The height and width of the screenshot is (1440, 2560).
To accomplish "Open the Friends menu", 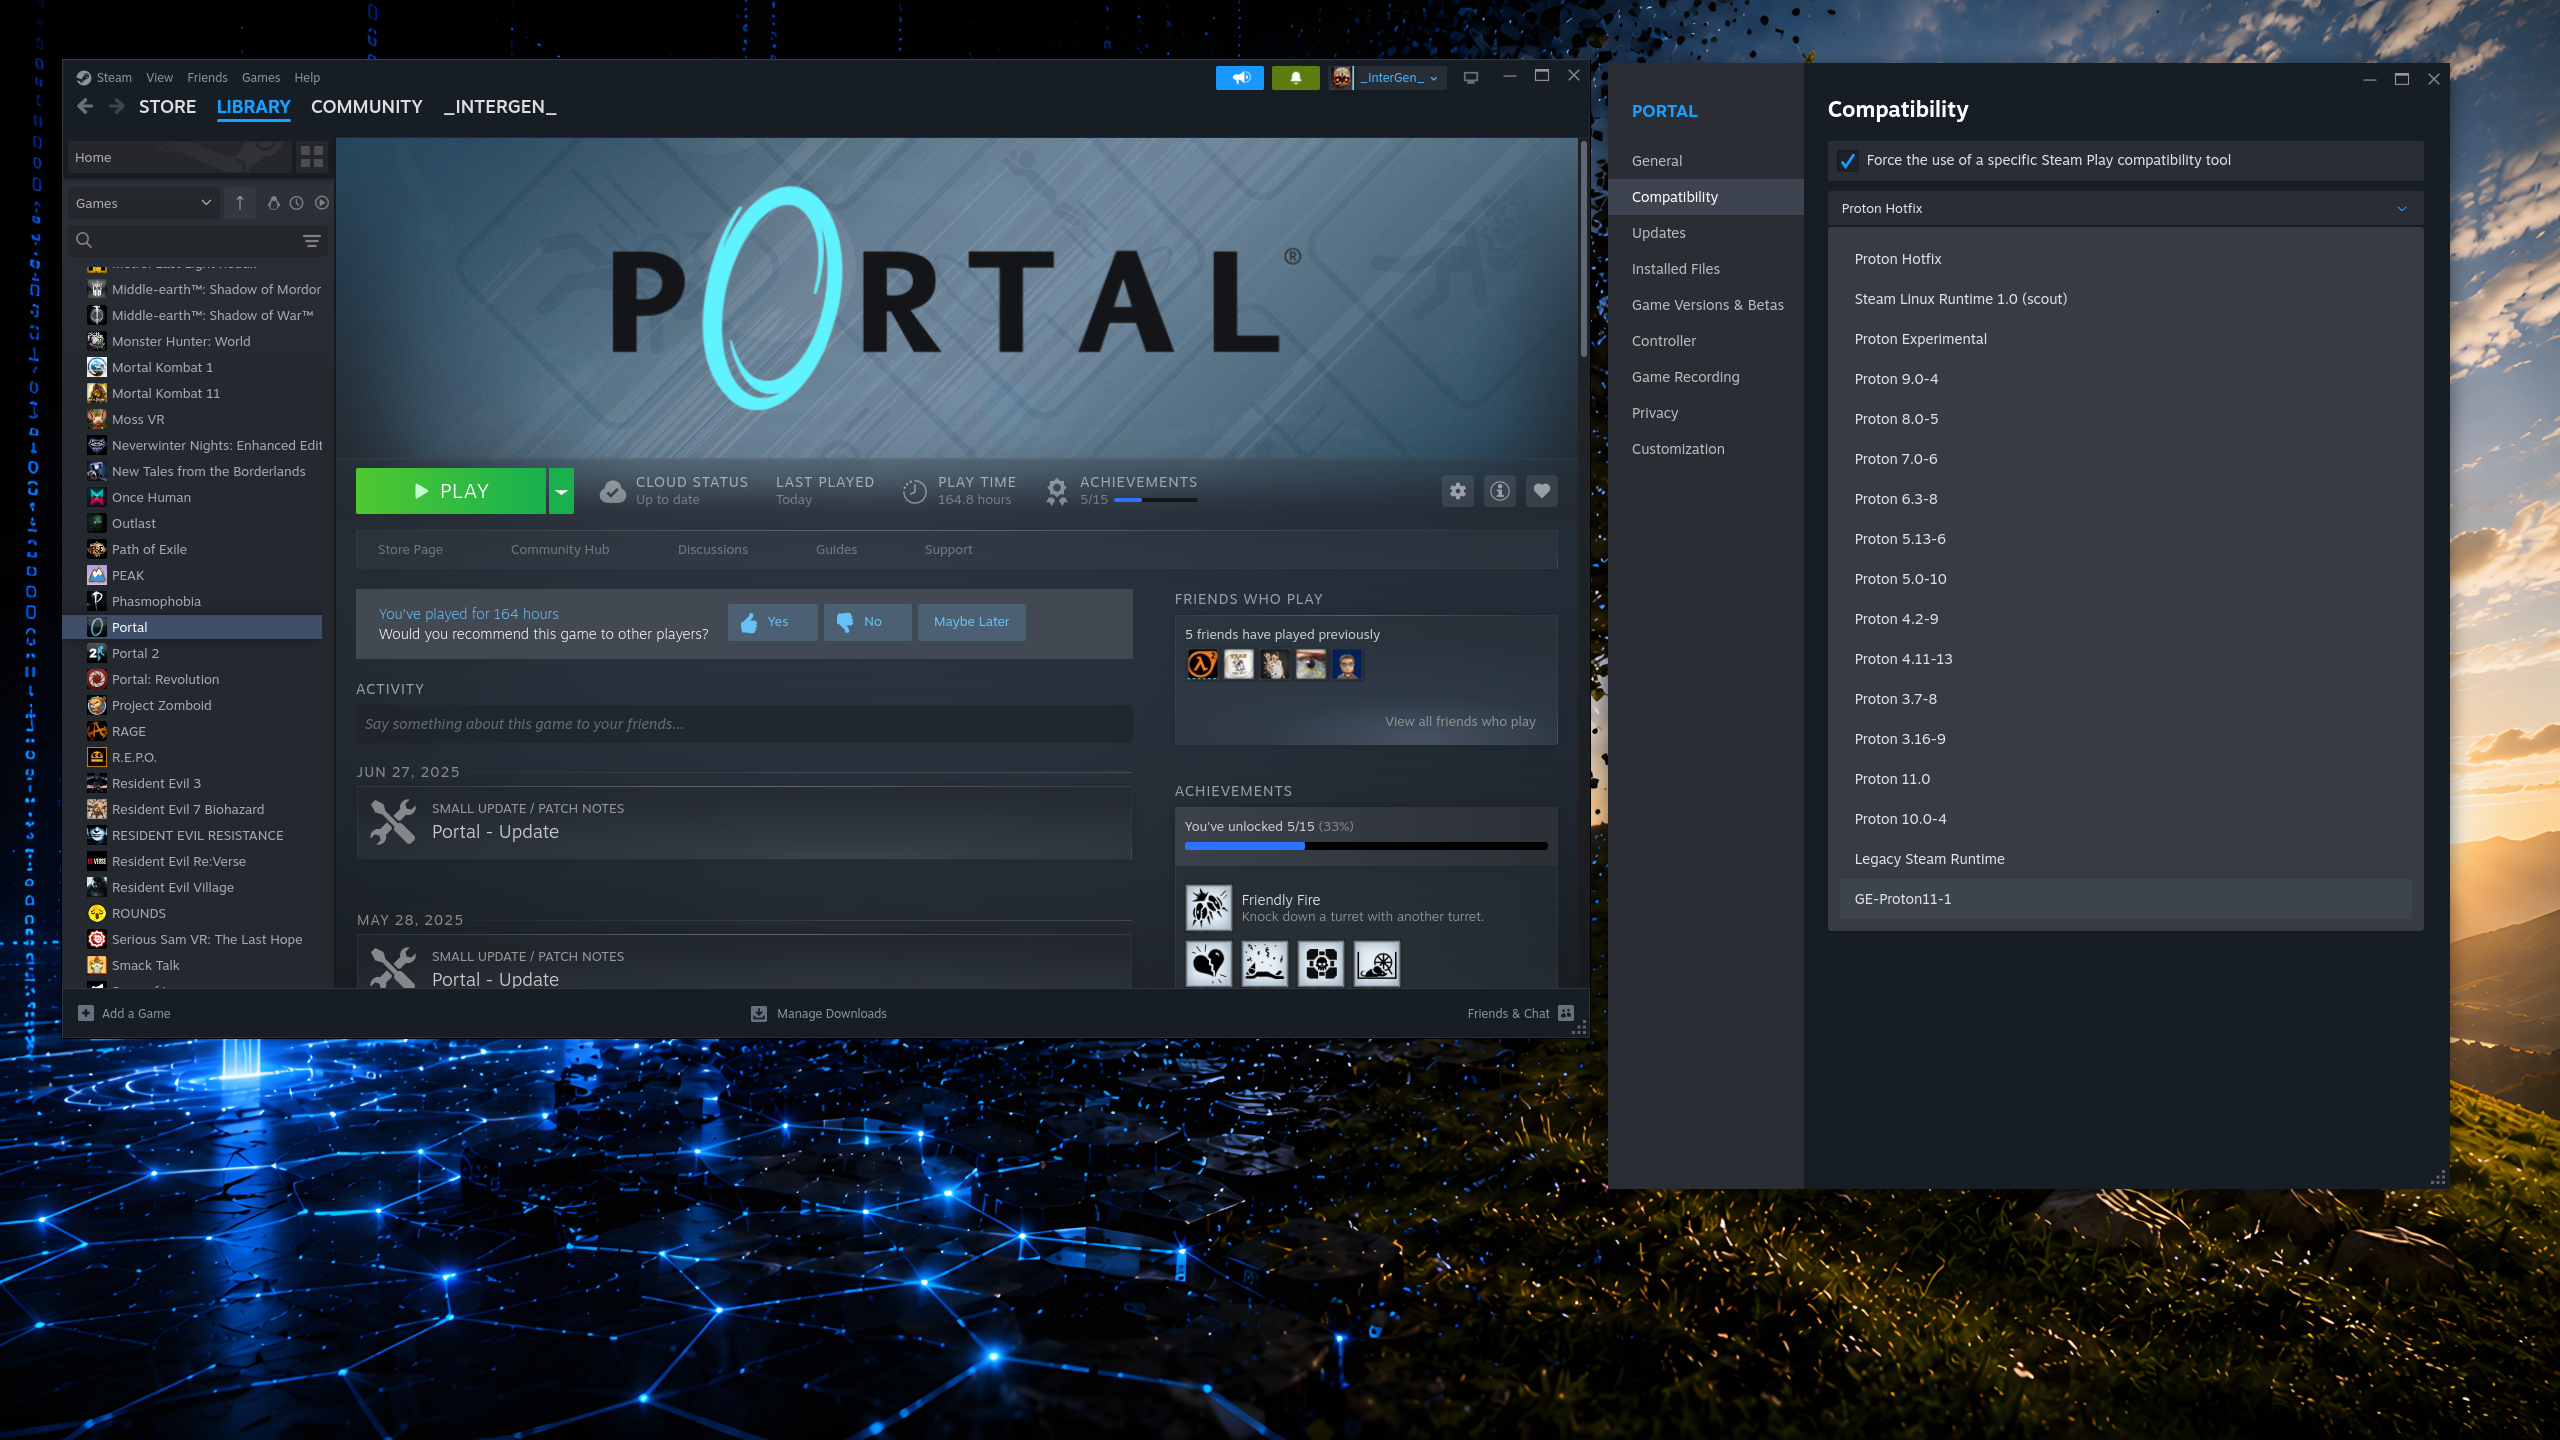I will pyautogui.click(x=207, y=78).
